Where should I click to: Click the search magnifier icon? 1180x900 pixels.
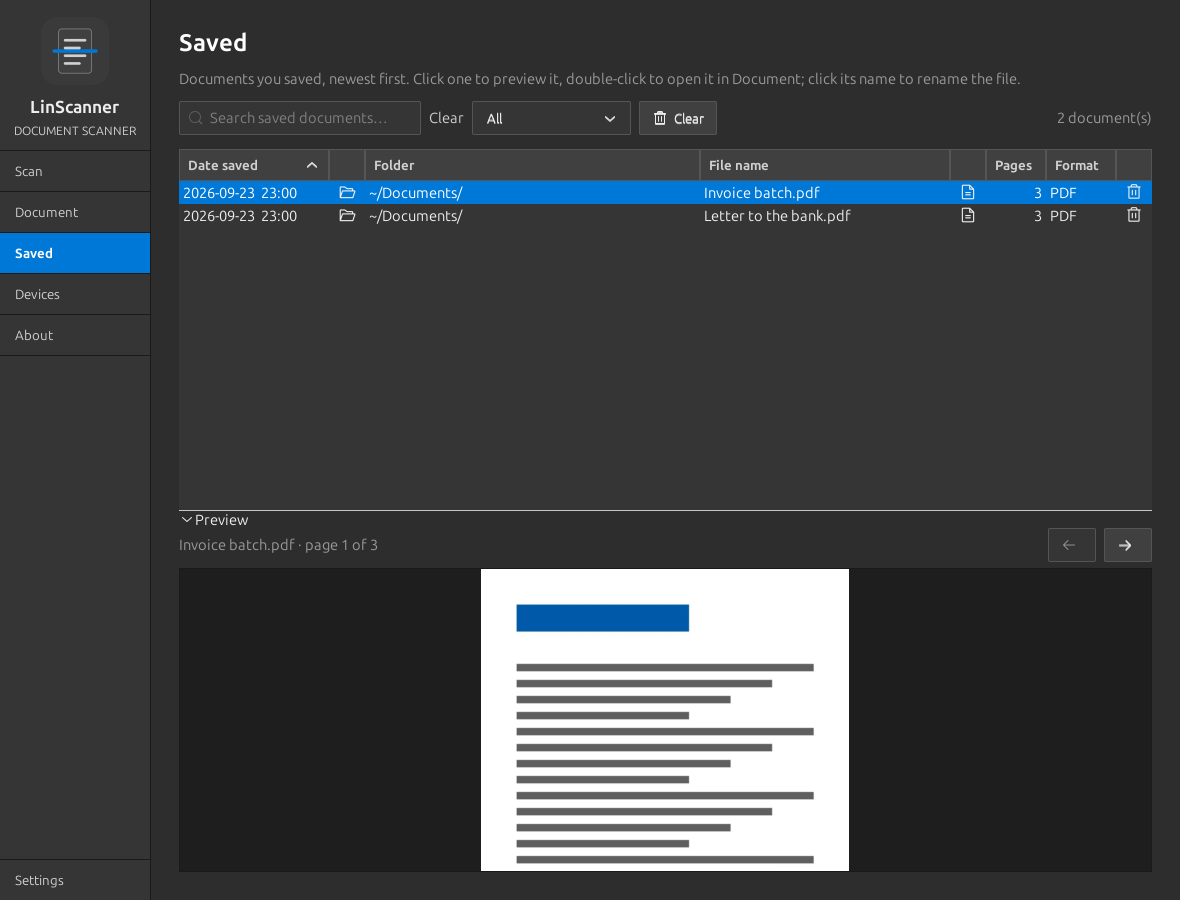[196, 118]
